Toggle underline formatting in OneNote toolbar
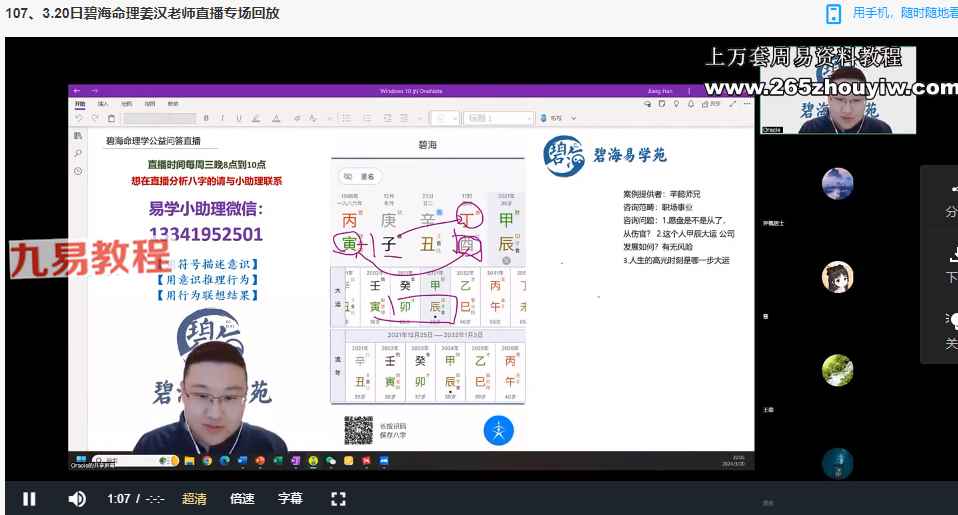958x515 pixels. [x=238, y=118]
